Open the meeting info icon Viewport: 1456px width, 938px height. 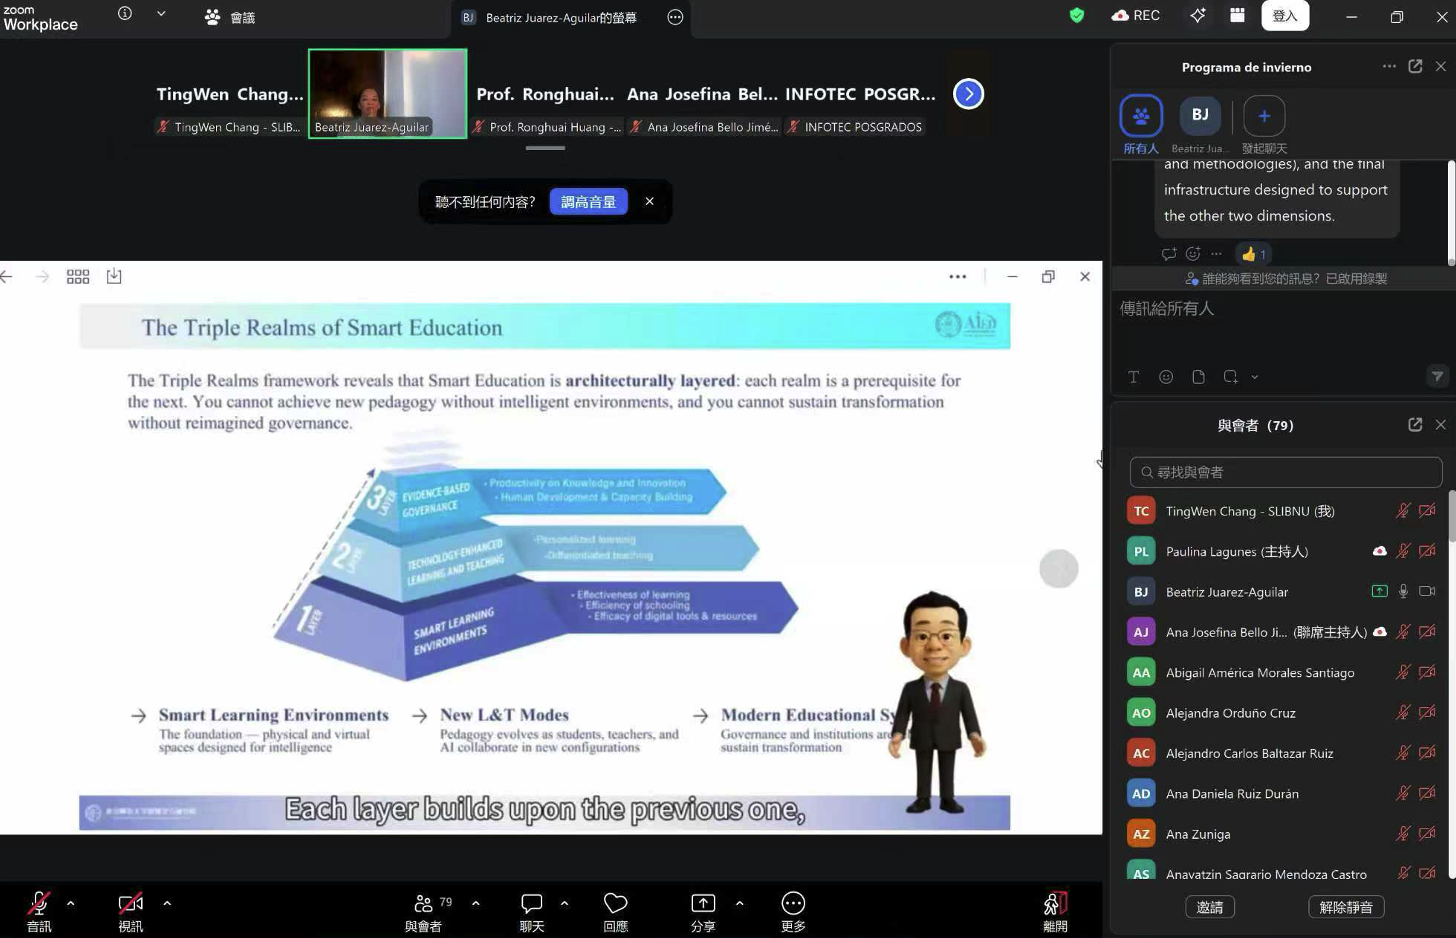pyautogui.click(x=125, y=14)
